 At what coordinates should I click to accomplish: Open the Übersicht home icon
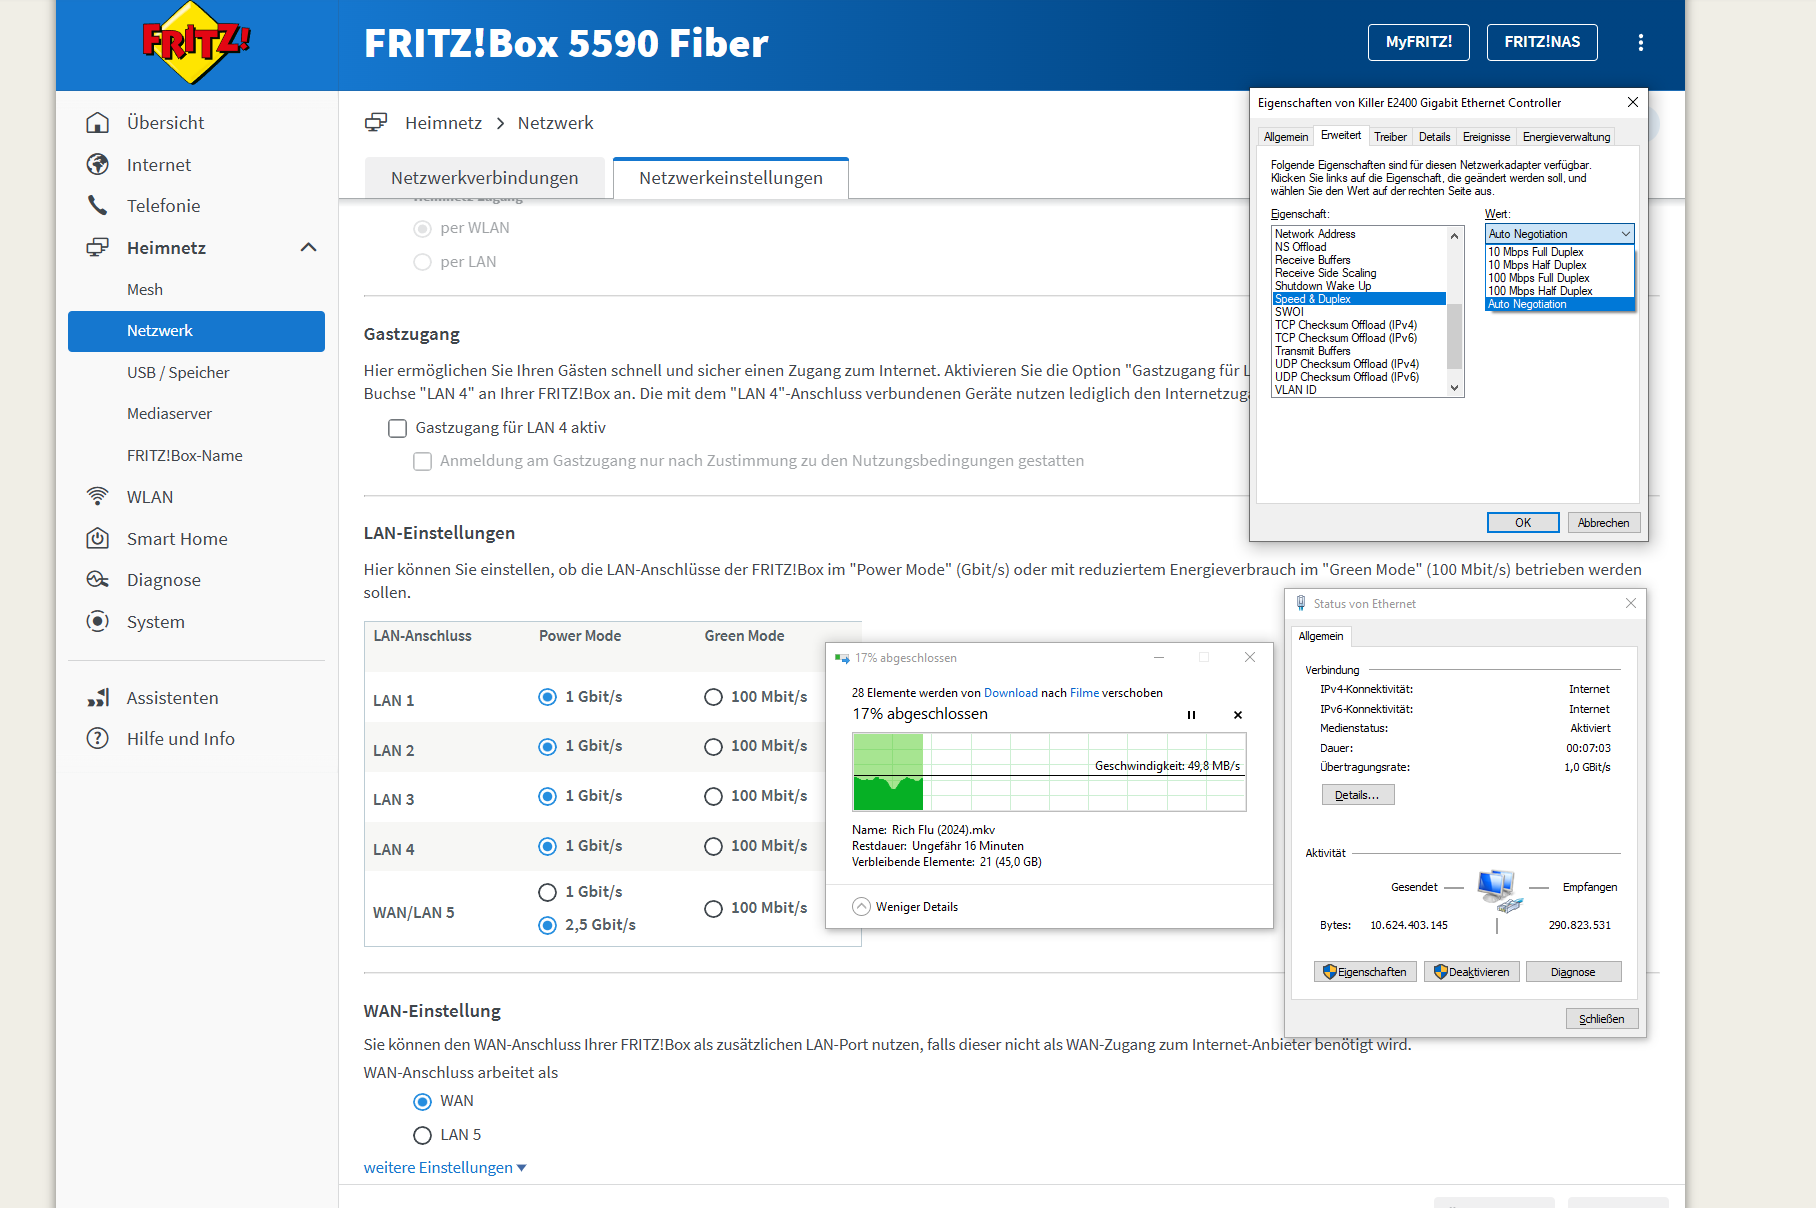point(97,122)
